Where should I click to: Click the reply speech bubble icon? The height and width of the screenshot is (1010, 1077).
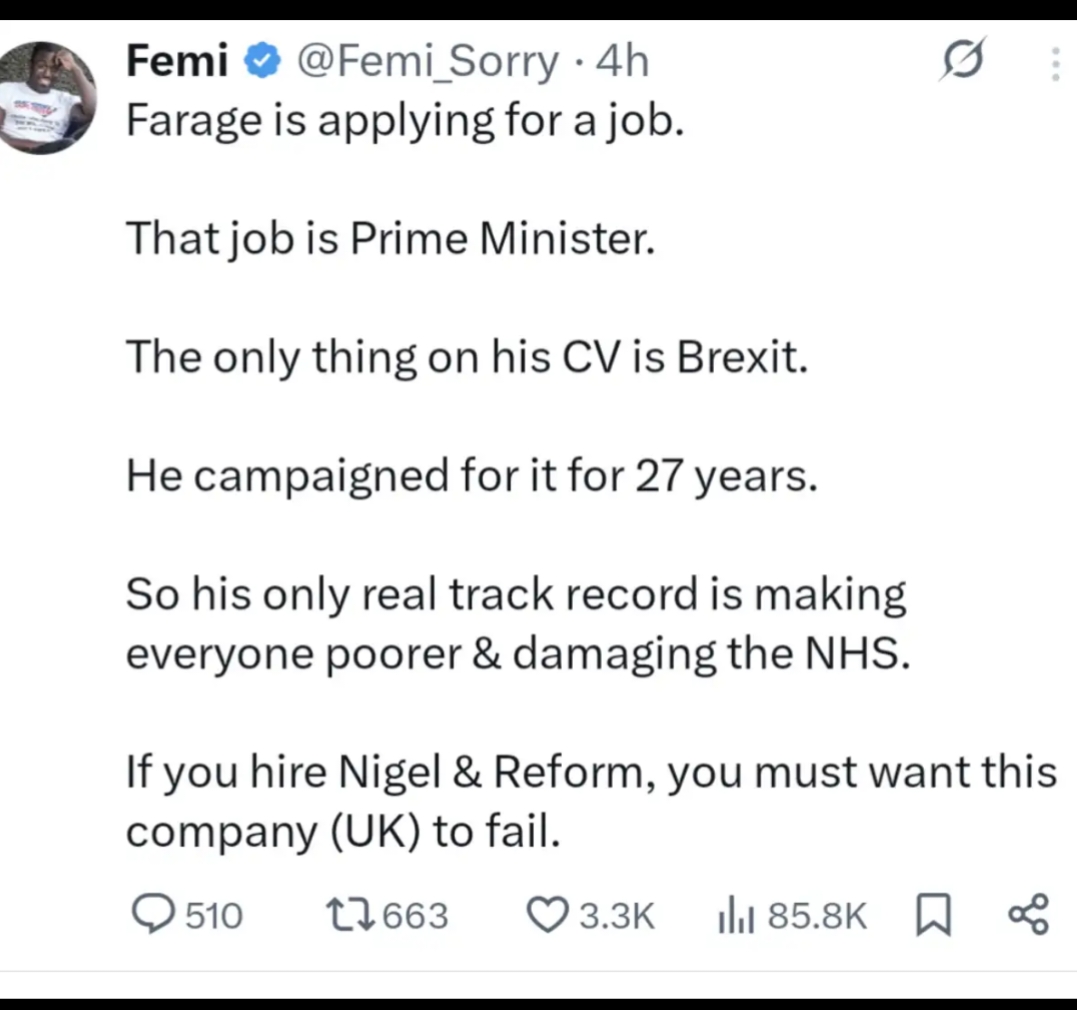pyautogui.click(x=152, y=914)
